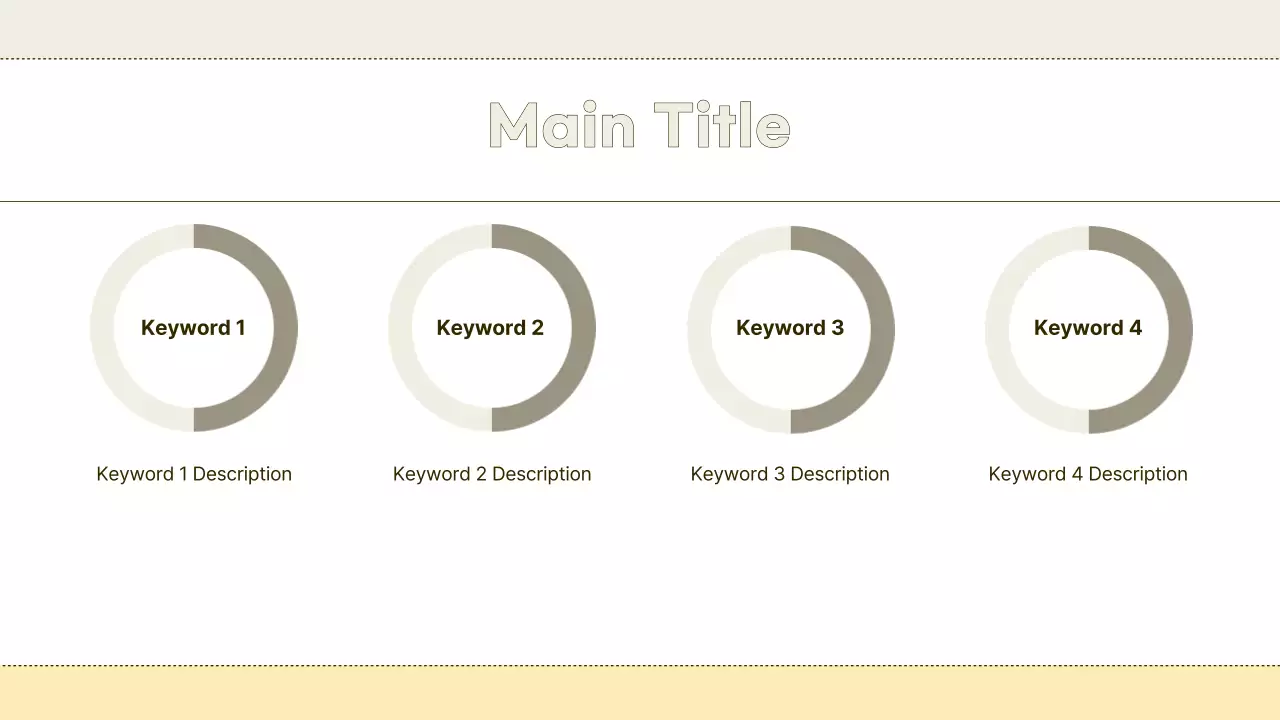The width and height of the screenshot is (1280, 720).
Task: Click the Keyword 3 text in the donut
Action: pyautogui.click(x=790, y=328)
